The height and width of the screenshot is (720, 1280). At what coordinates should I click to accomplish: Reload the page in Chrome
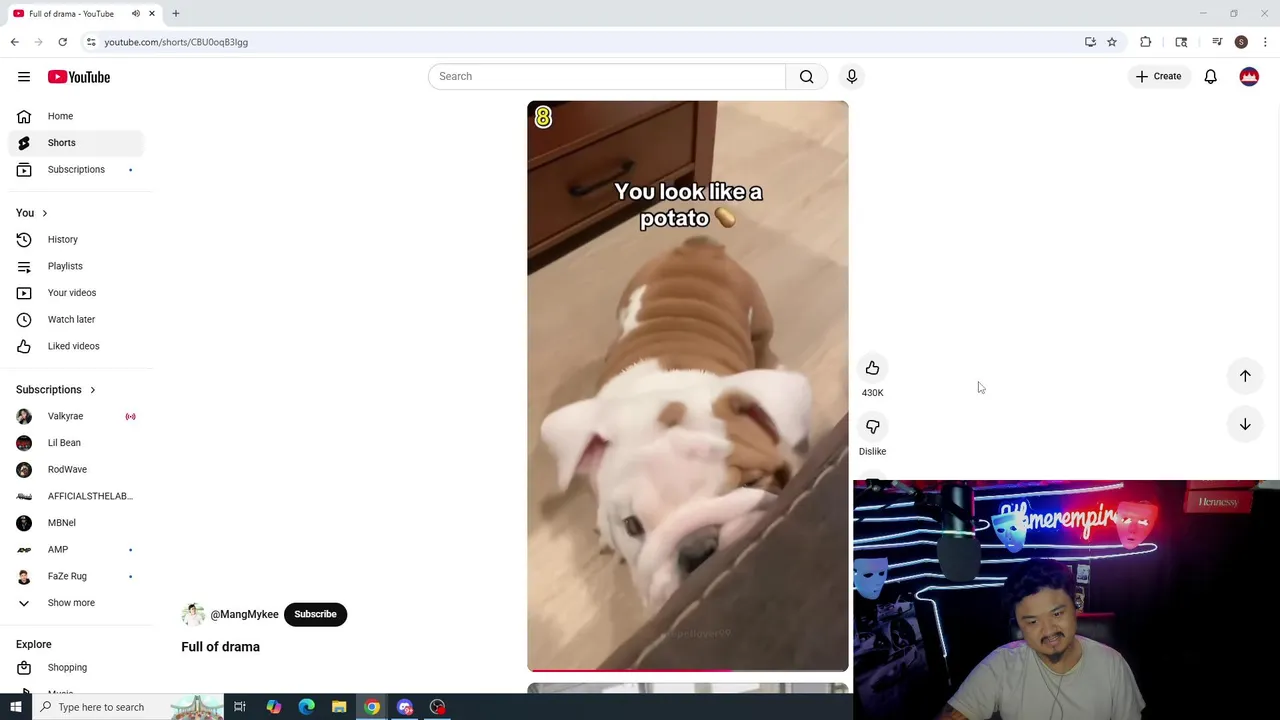62,42
